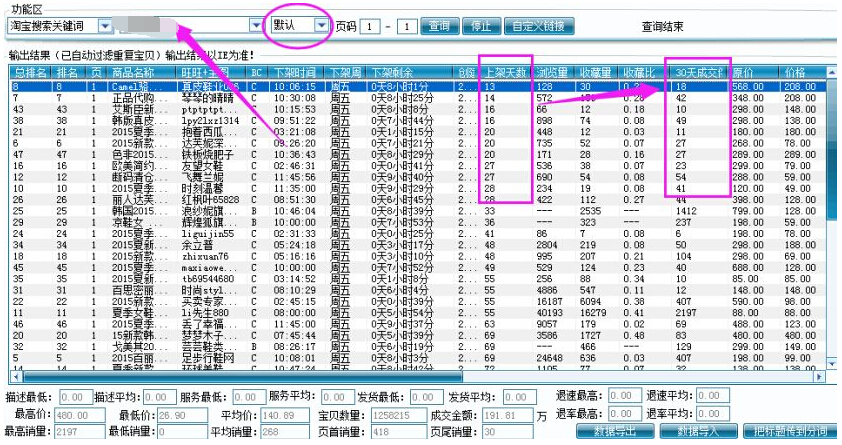Click the first 页码 start page field
The height and width of the screenshot is (445, 842).
pos(370,26)
